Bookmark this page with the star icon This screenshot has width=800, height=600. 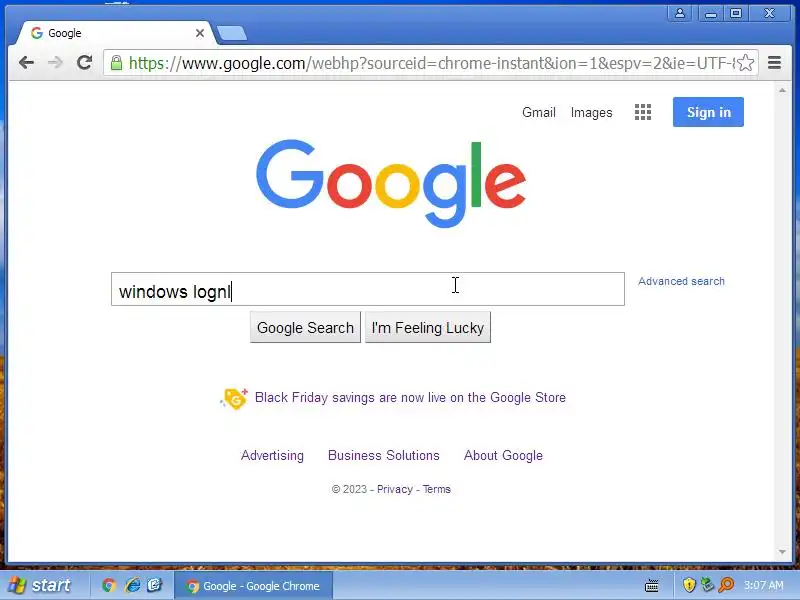pyautogui.click(x=745, y=63)
